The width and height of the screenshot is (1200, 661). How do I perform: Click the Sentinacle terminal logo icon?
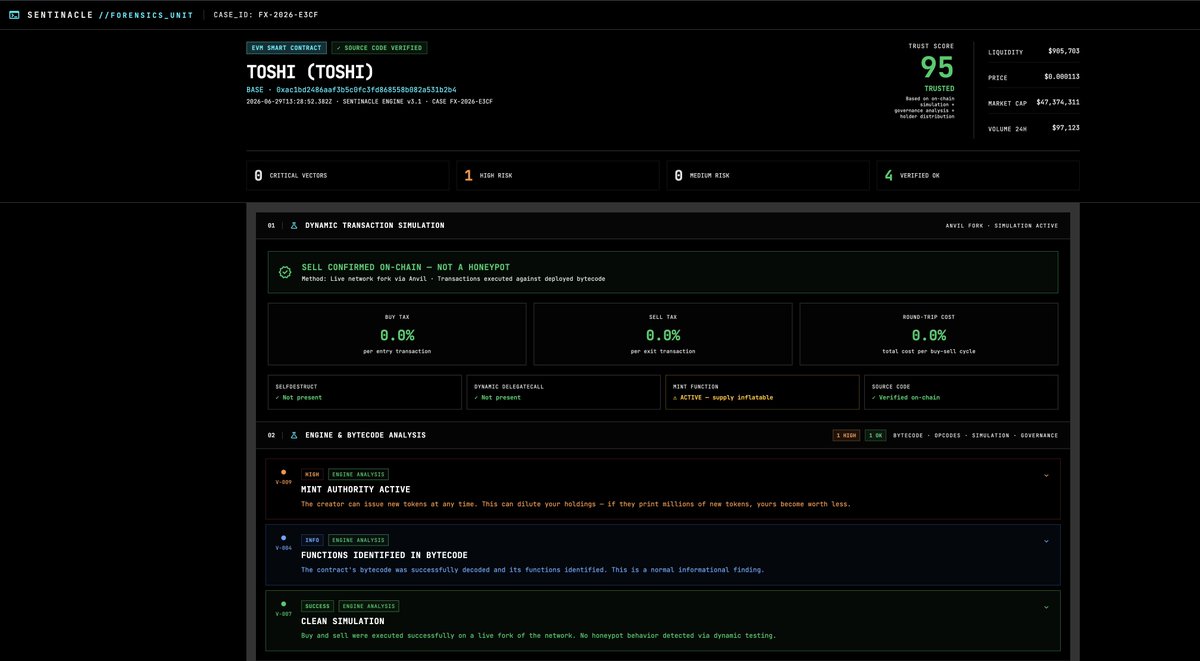(x=14, y=15)
